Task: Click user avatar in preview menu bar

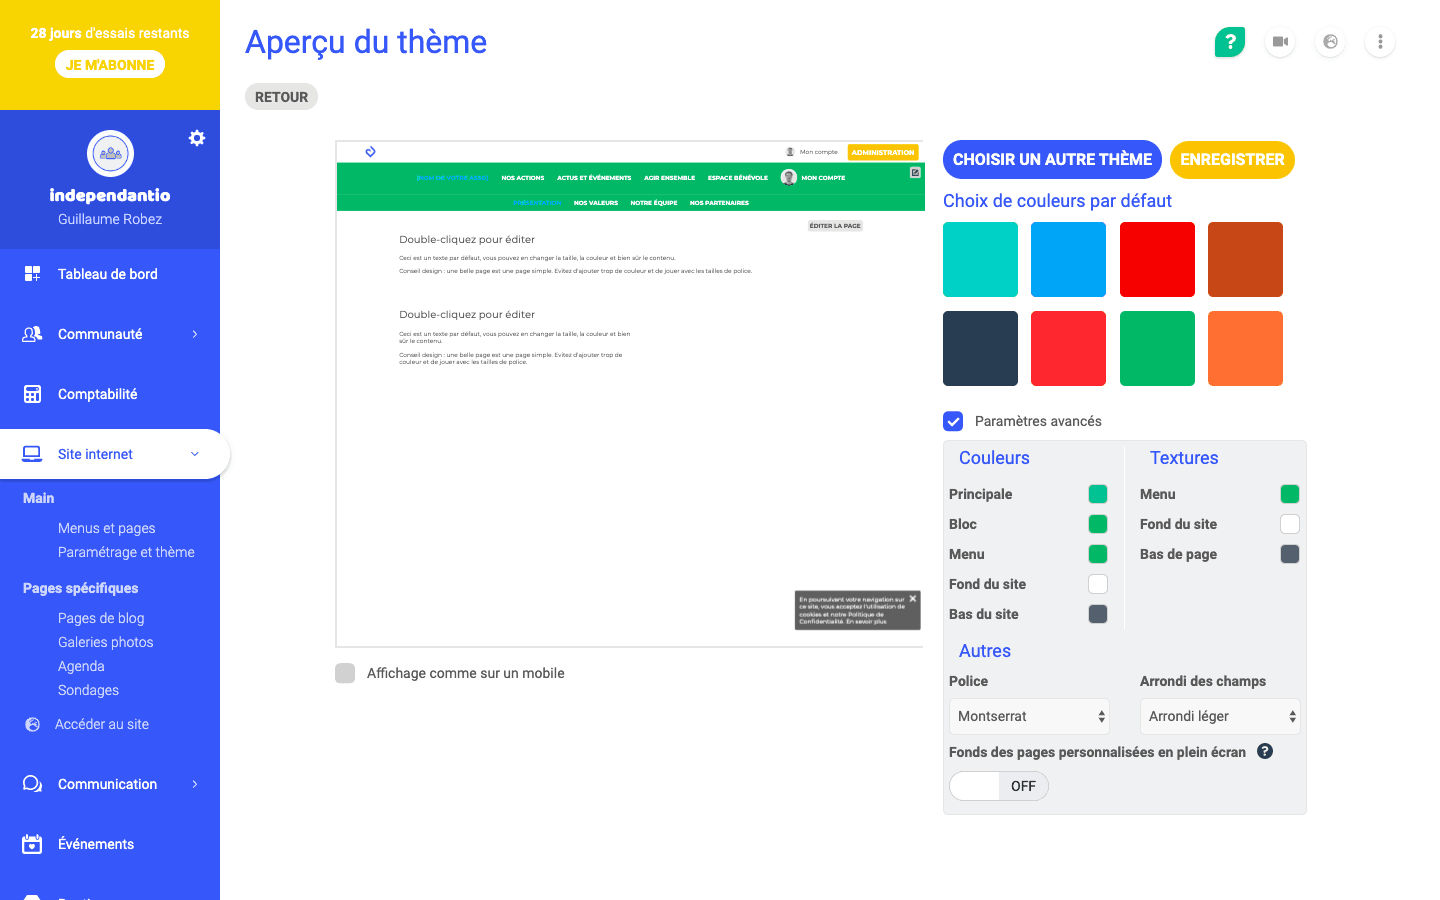Action: coord(788,177)
